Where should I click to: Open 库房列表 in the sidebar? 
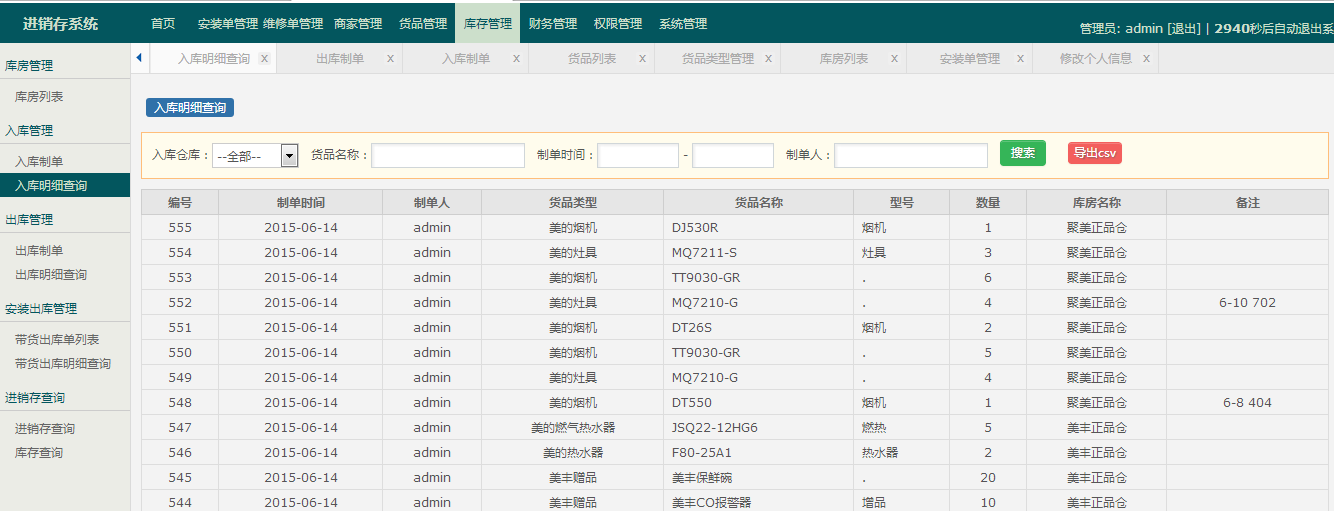pos(39,97)
